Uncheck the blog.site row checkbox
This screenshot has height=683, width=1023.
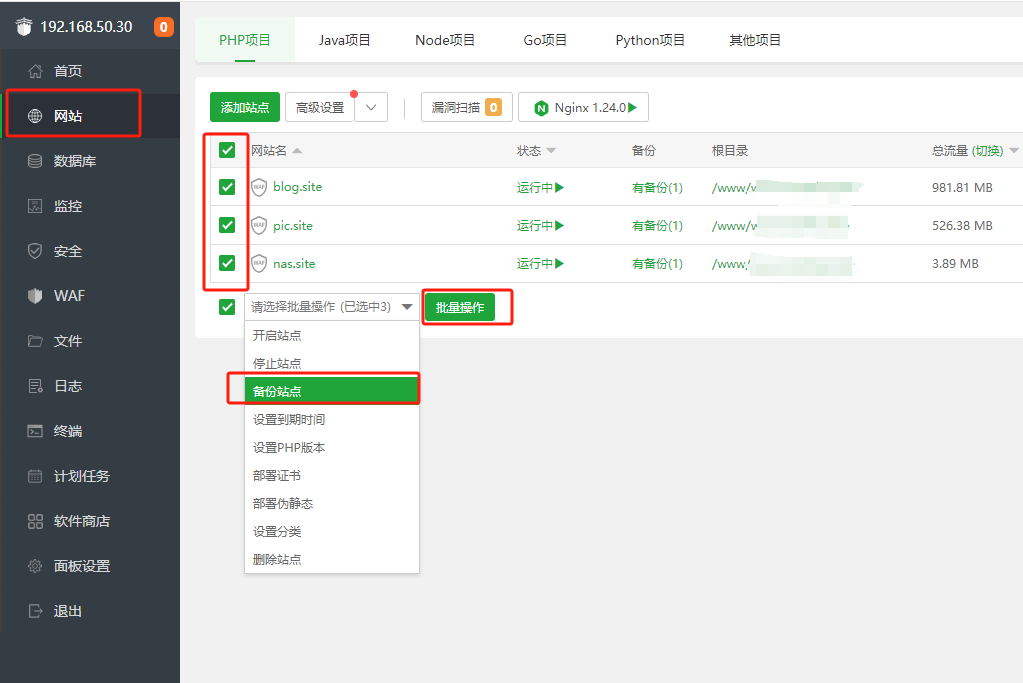(x=227, y=187)
